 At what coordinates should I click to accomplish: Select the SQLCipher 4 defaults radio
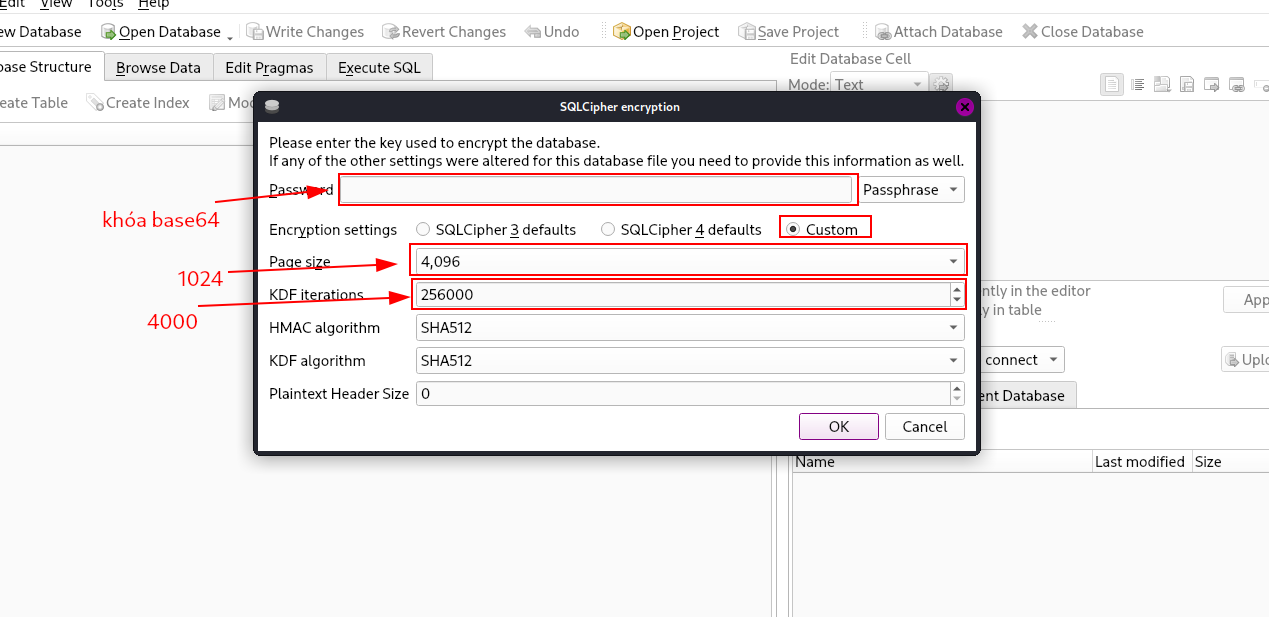[608, 230]
